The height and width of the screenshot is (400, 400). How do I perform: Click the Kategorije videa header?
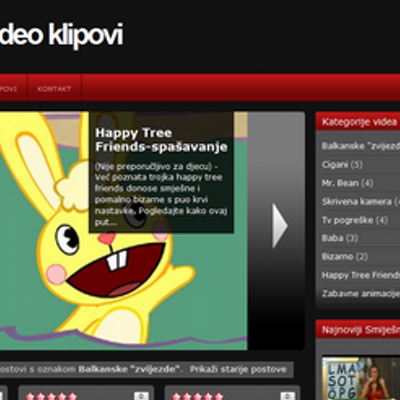point(359,122)
